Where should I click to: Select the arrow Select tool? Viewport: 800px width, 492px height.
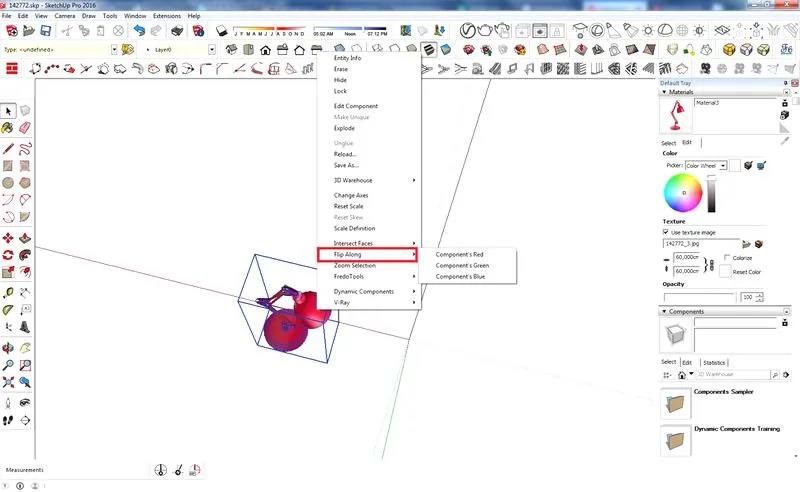point(8,111)
